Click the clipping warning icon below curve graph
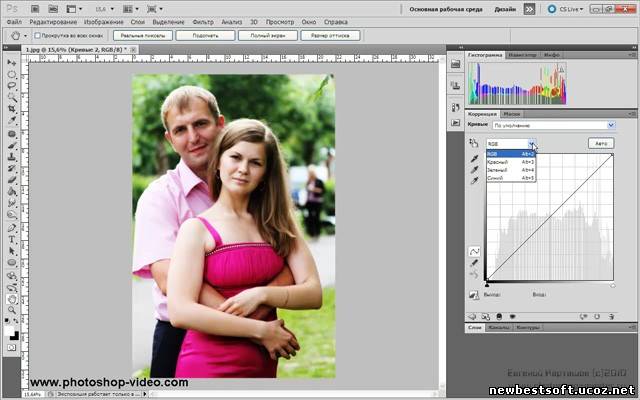Viewport: 640px width, 400px height. [x=473, y=294]
